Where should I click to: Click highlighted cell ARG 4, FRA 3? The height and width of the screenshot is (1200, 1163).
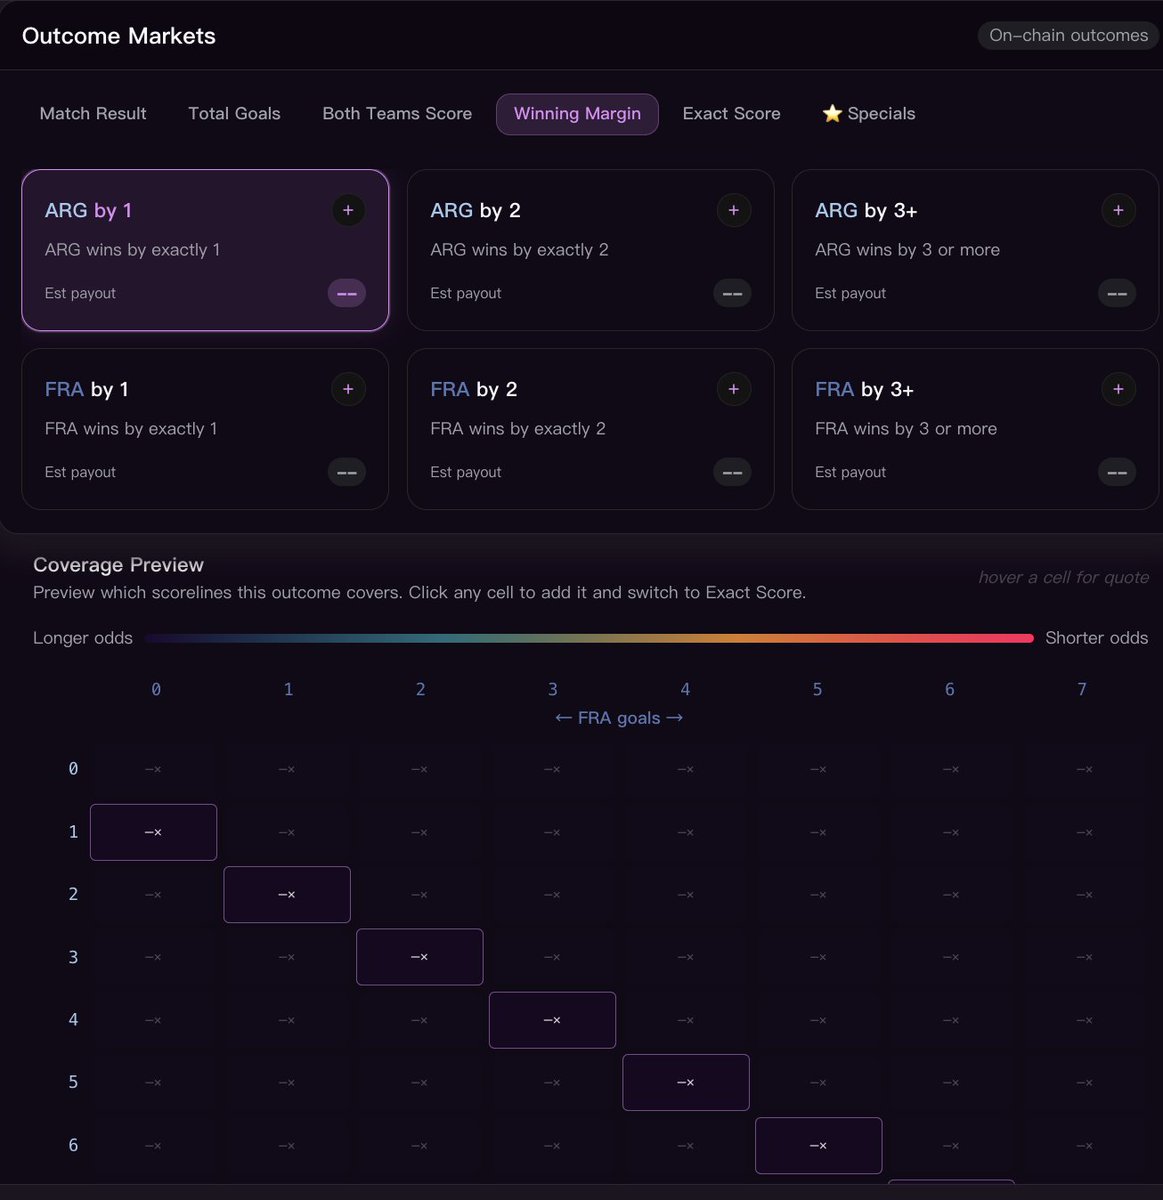(x=552, y=1020)
